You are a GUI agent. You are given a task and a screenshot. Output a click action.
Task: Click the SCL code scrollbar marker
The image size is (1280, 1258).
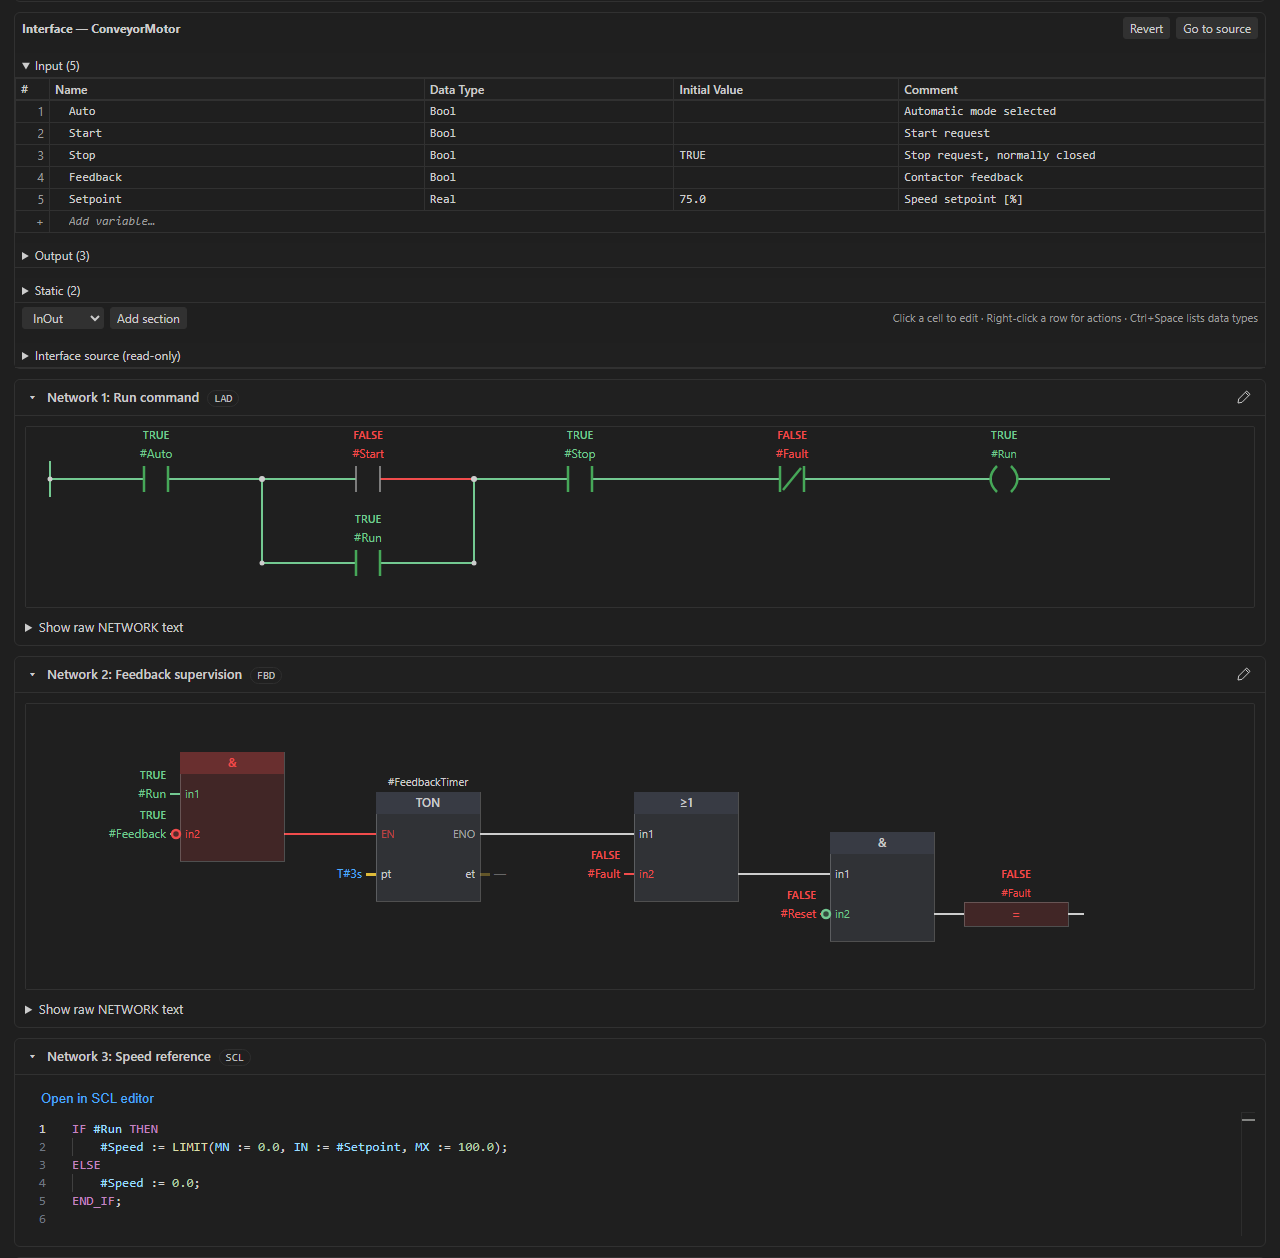click(x=1248, y=1120)
